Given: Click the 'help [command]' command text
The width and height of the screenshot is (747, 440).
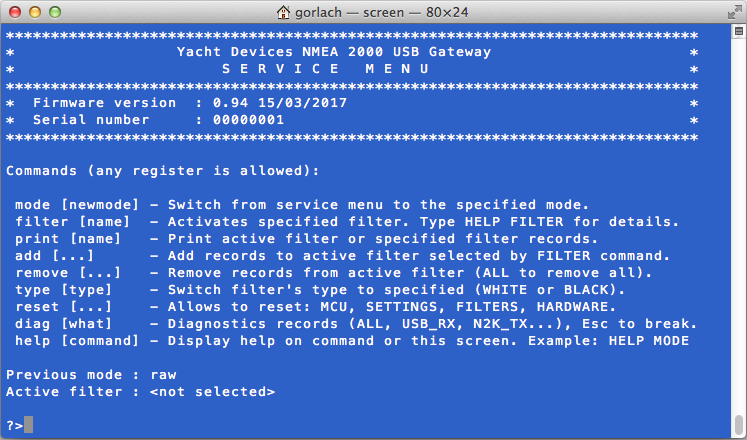Looking at the screenshot, I should pyautogui.click(x=76, y=340).
